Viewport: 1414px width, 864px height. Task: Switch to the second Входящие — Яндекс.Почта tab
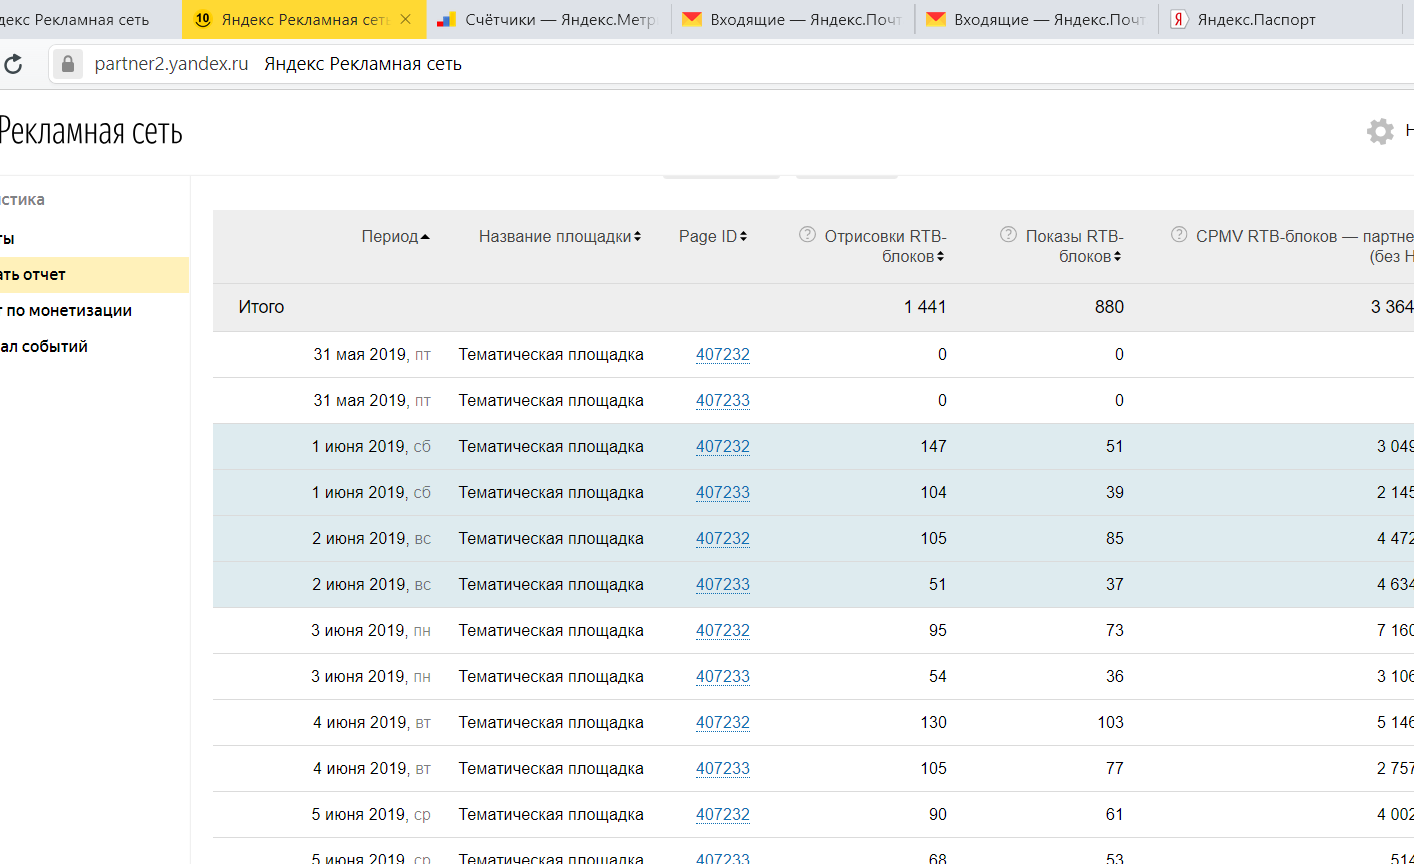click(x=1037, y=19)
